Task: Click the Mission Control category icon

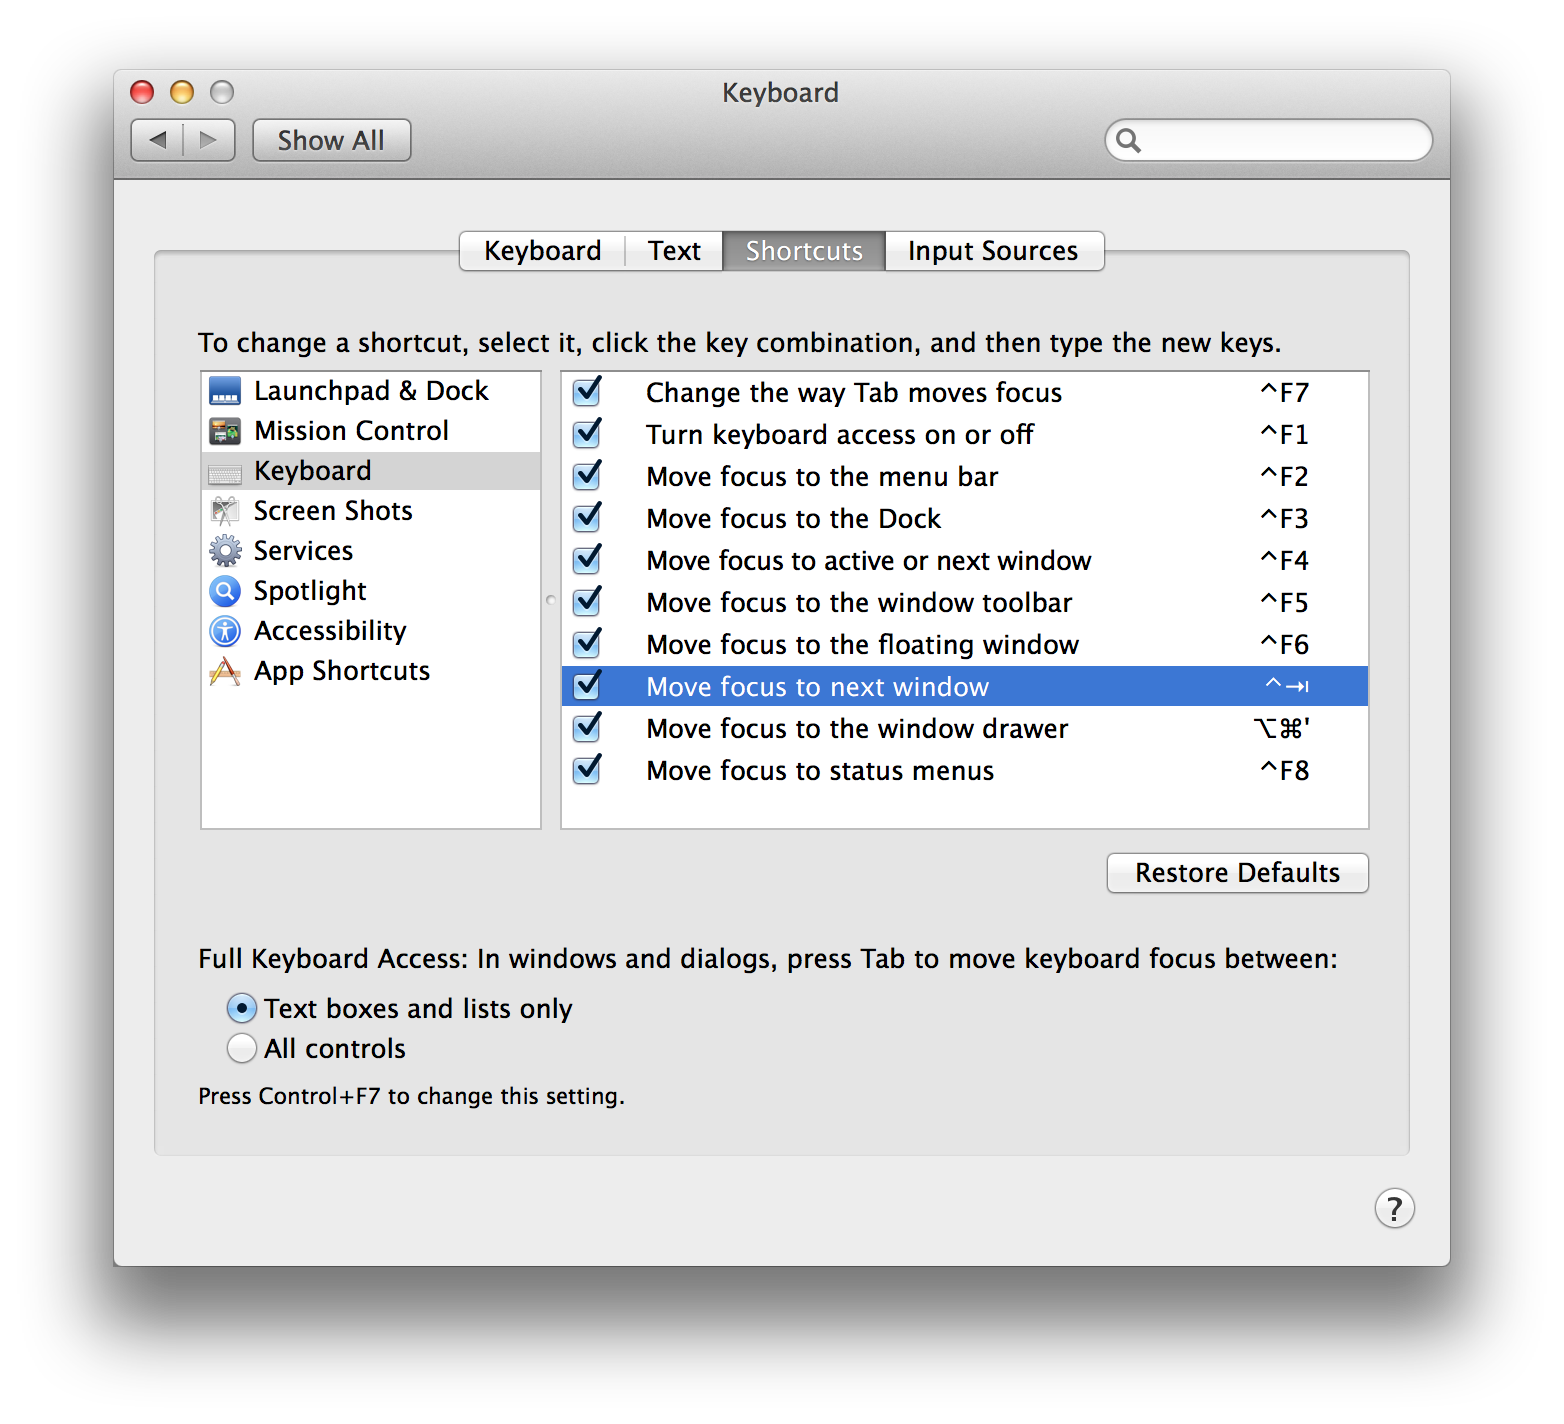Action: [x=225, y=431]
